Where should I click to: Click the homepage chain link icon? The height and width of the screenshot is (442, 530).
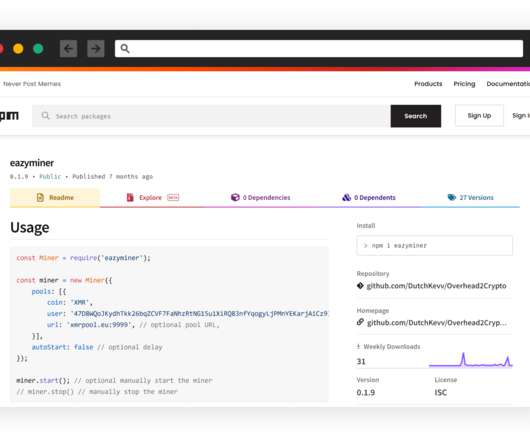click(x=360, y=322)
